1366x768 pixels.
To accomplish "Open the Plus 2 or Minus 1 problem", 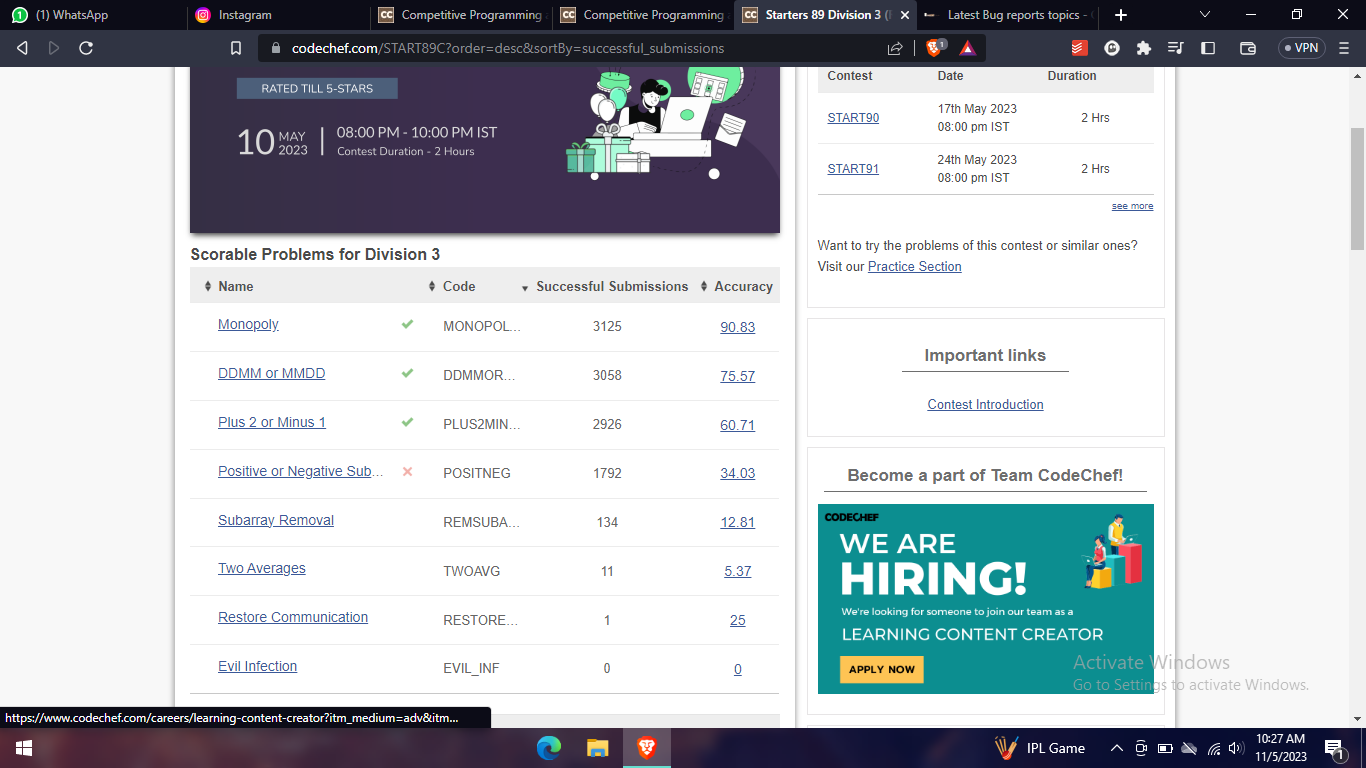I will coord(272,422).
